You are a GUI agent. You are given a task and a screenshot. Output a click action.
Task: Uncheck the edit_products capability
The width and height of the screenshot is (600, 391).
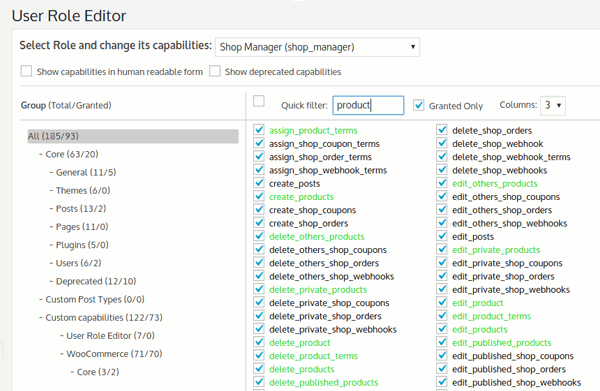pyautogui.click(x=442, y=329)
